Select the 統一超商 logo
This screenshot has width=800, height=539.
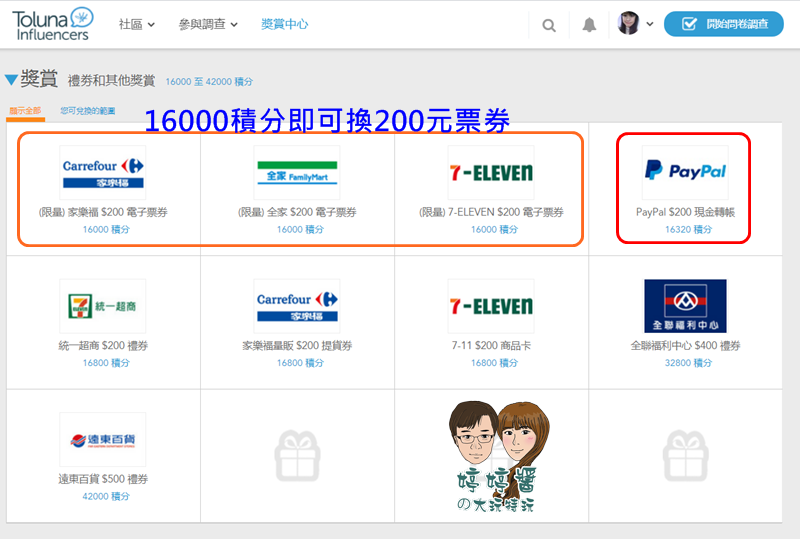coord(103,306)
